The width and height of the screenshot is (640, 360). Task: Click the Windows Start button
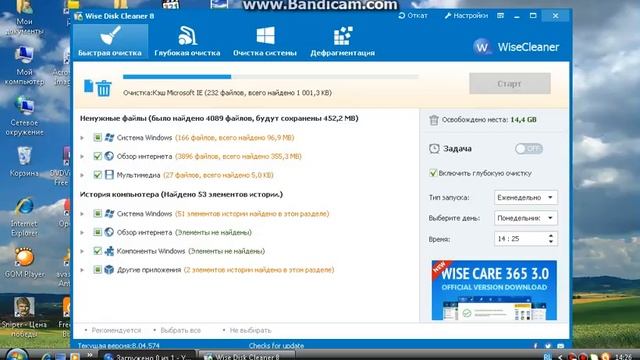pos(17,355)
